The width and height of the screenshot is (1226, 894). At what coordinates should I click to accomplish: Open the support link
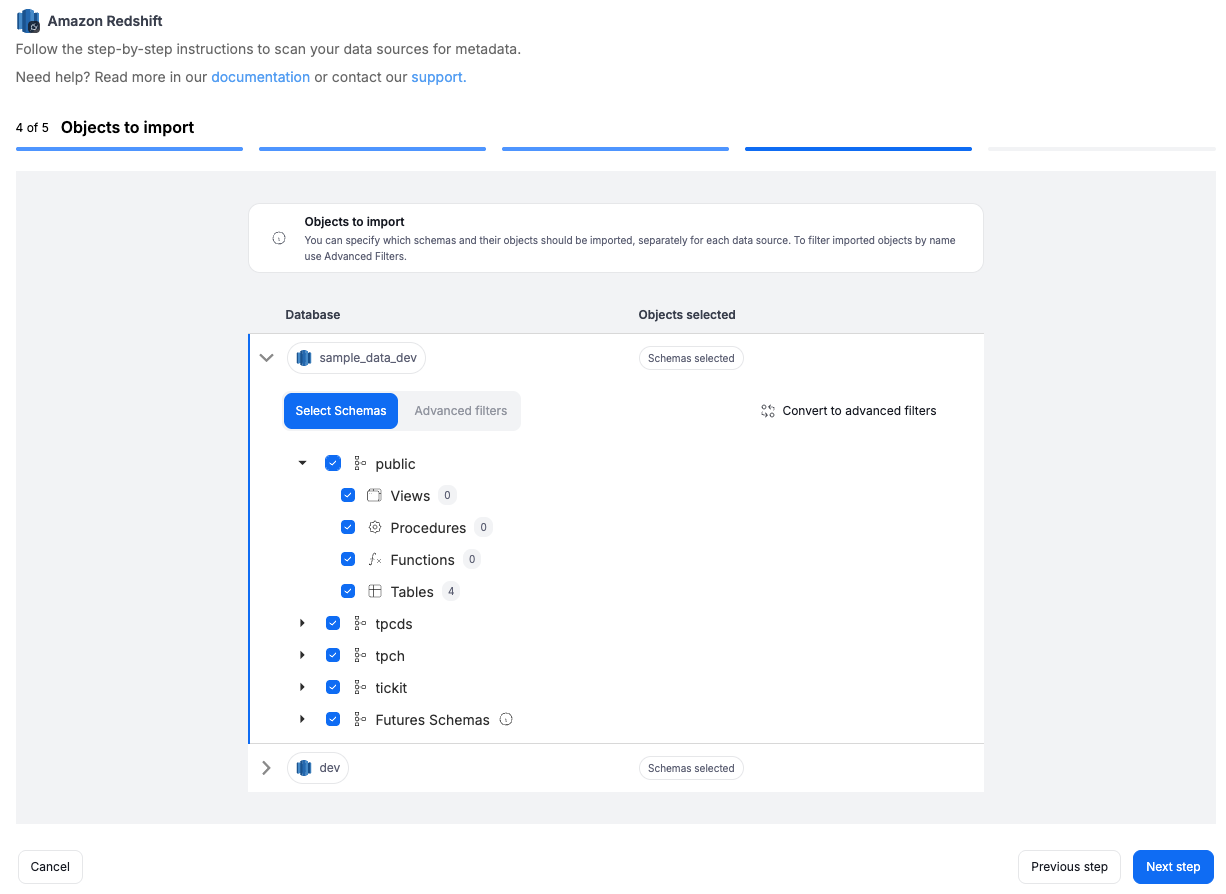[439, 77]
